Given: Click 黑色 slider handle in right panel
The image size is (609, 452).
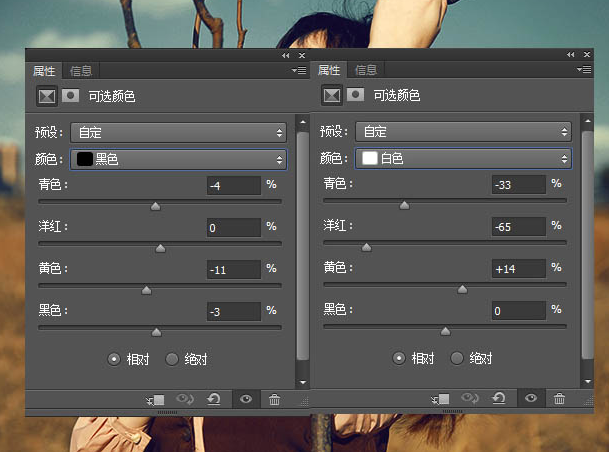Looking at the screenshot, I should (x=445, y=331).
